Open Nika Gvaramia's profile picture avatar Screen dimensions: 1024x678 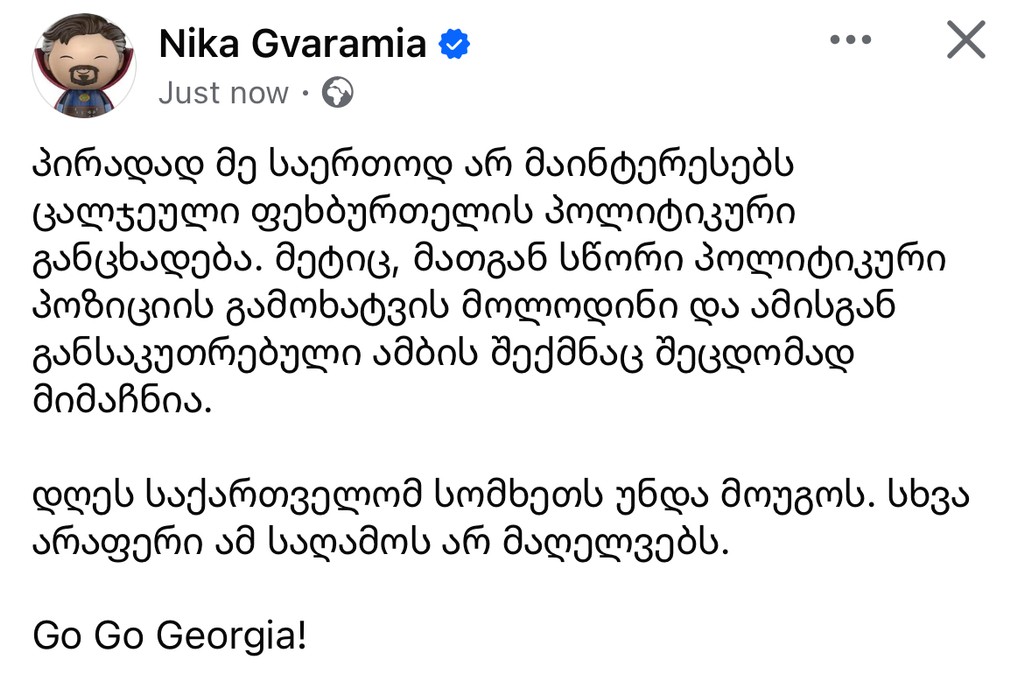[x=84, y=66]
